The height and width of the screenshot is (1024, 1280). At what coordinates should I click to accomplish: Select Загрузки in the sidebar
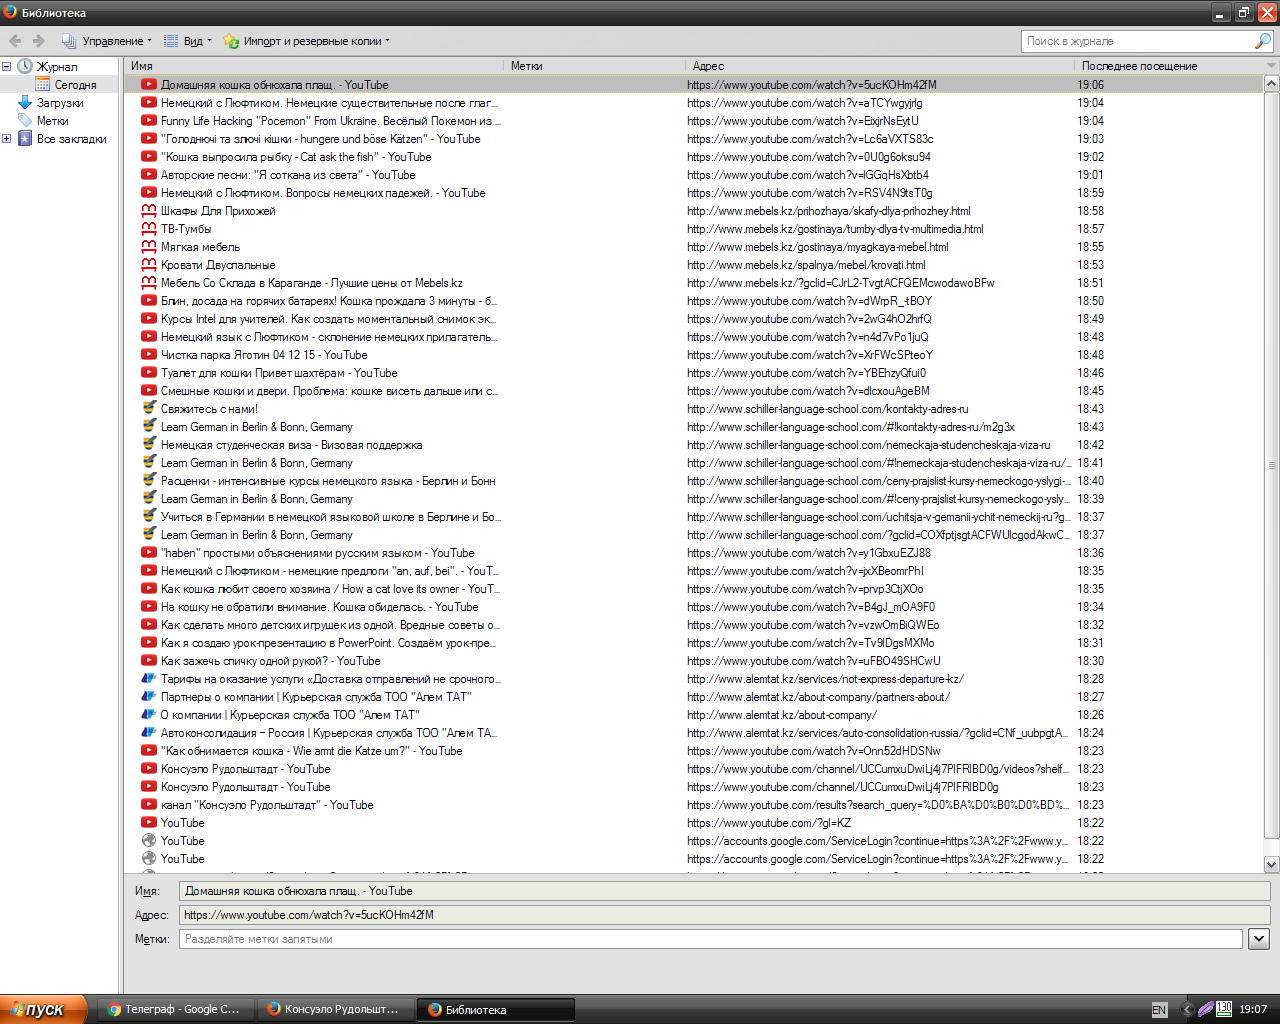(x=60, y=103)
